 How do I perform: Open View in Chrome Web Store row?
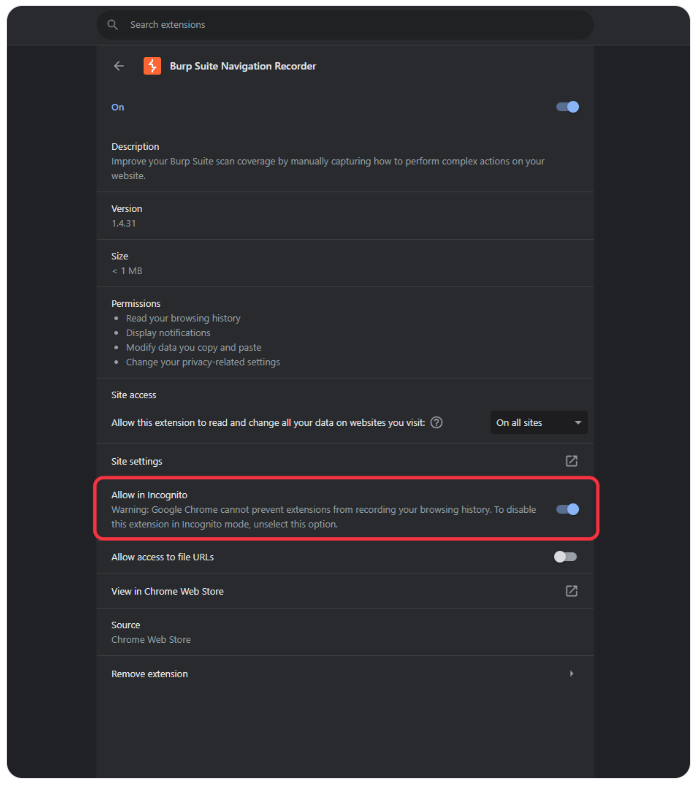345,591
